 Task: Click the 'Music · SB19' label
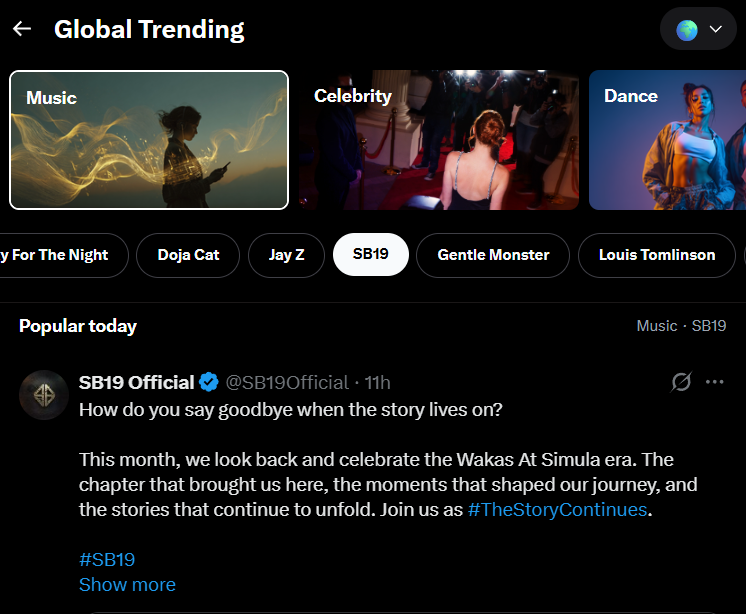tap(681, 326)
